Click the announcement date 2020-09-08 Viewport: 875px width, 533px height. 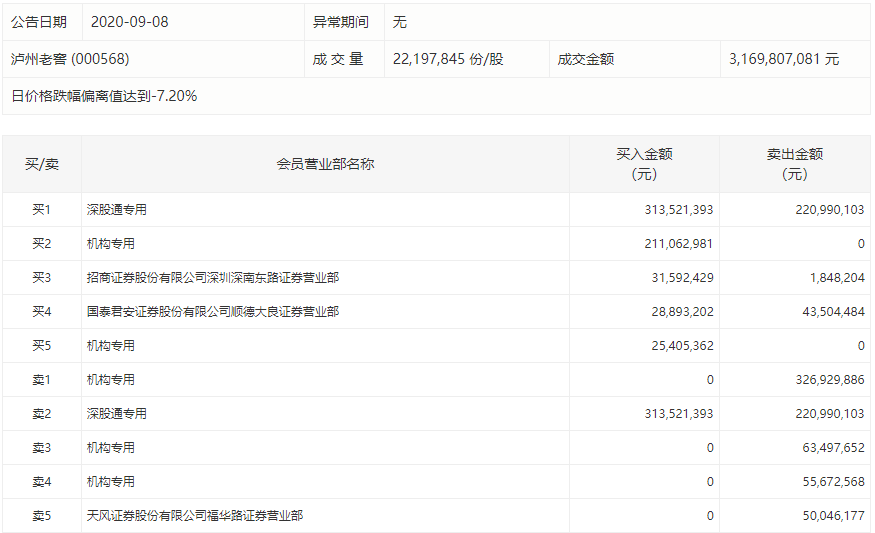[129, 22]
